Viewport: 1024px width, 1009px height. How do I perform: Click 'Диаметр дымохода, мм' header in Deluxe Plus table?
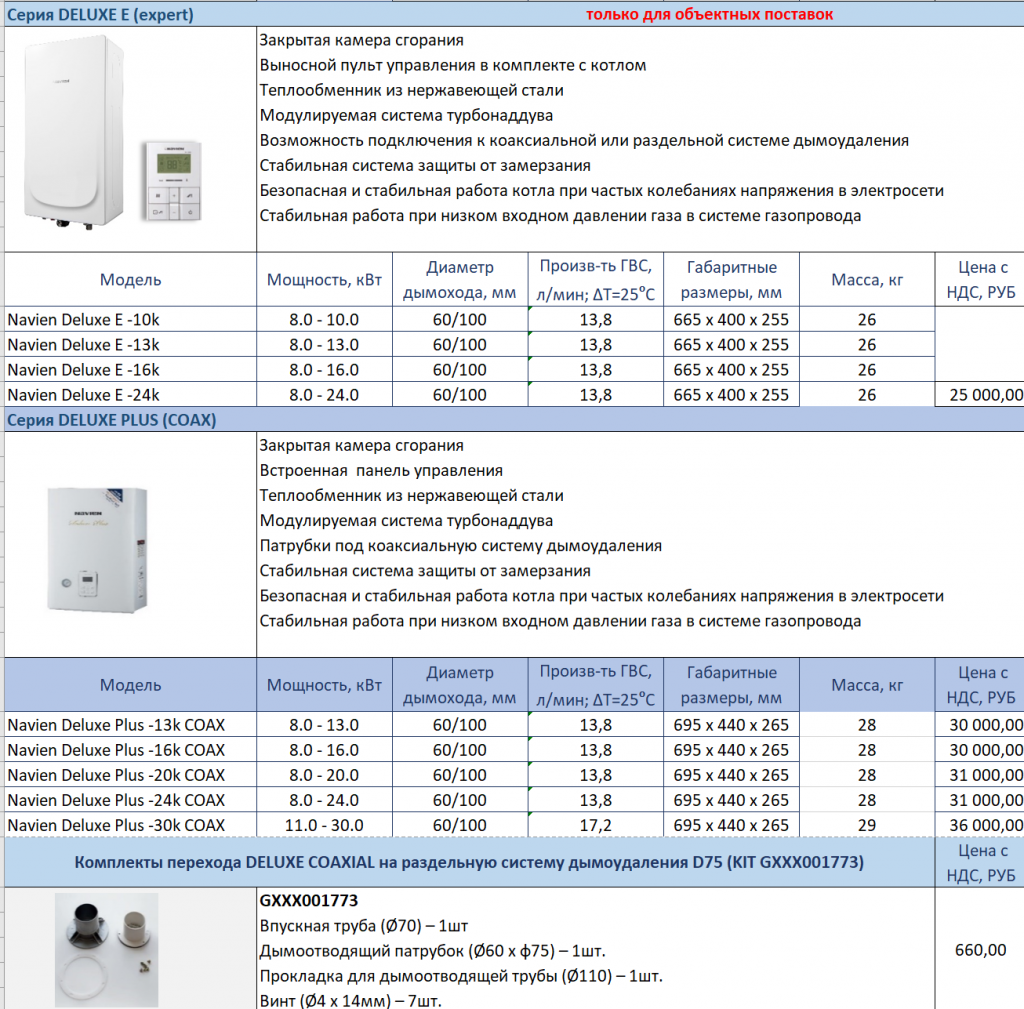pos(460,685)
